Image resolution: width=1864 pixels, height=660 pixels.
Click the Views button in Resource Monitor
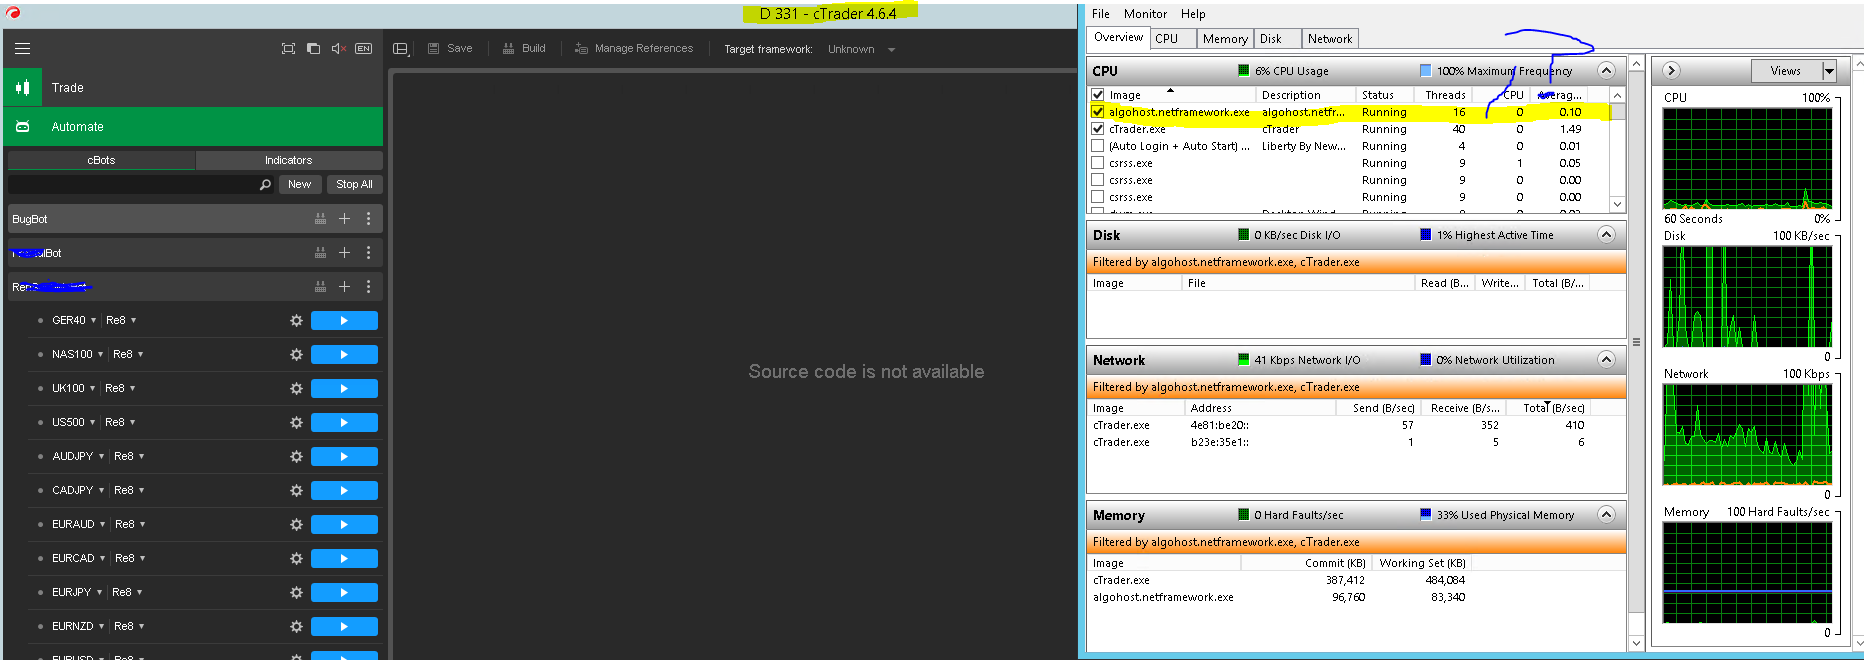coord(1786,71)
